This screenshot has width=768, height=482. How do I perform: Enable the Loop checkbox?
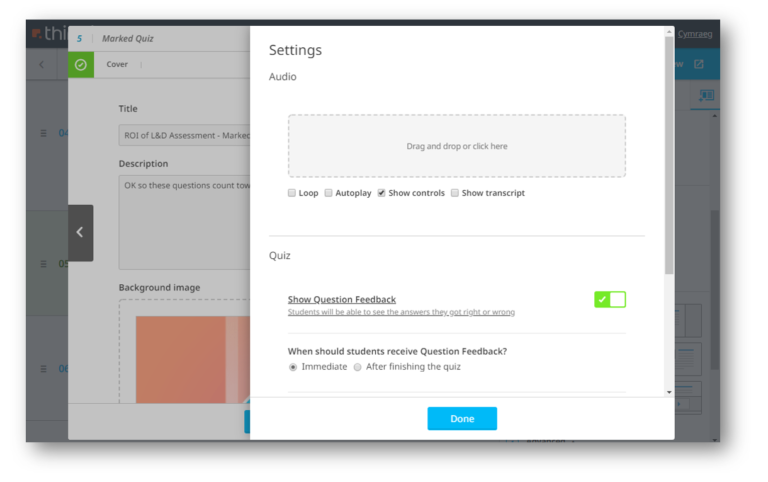pos(292,193)
